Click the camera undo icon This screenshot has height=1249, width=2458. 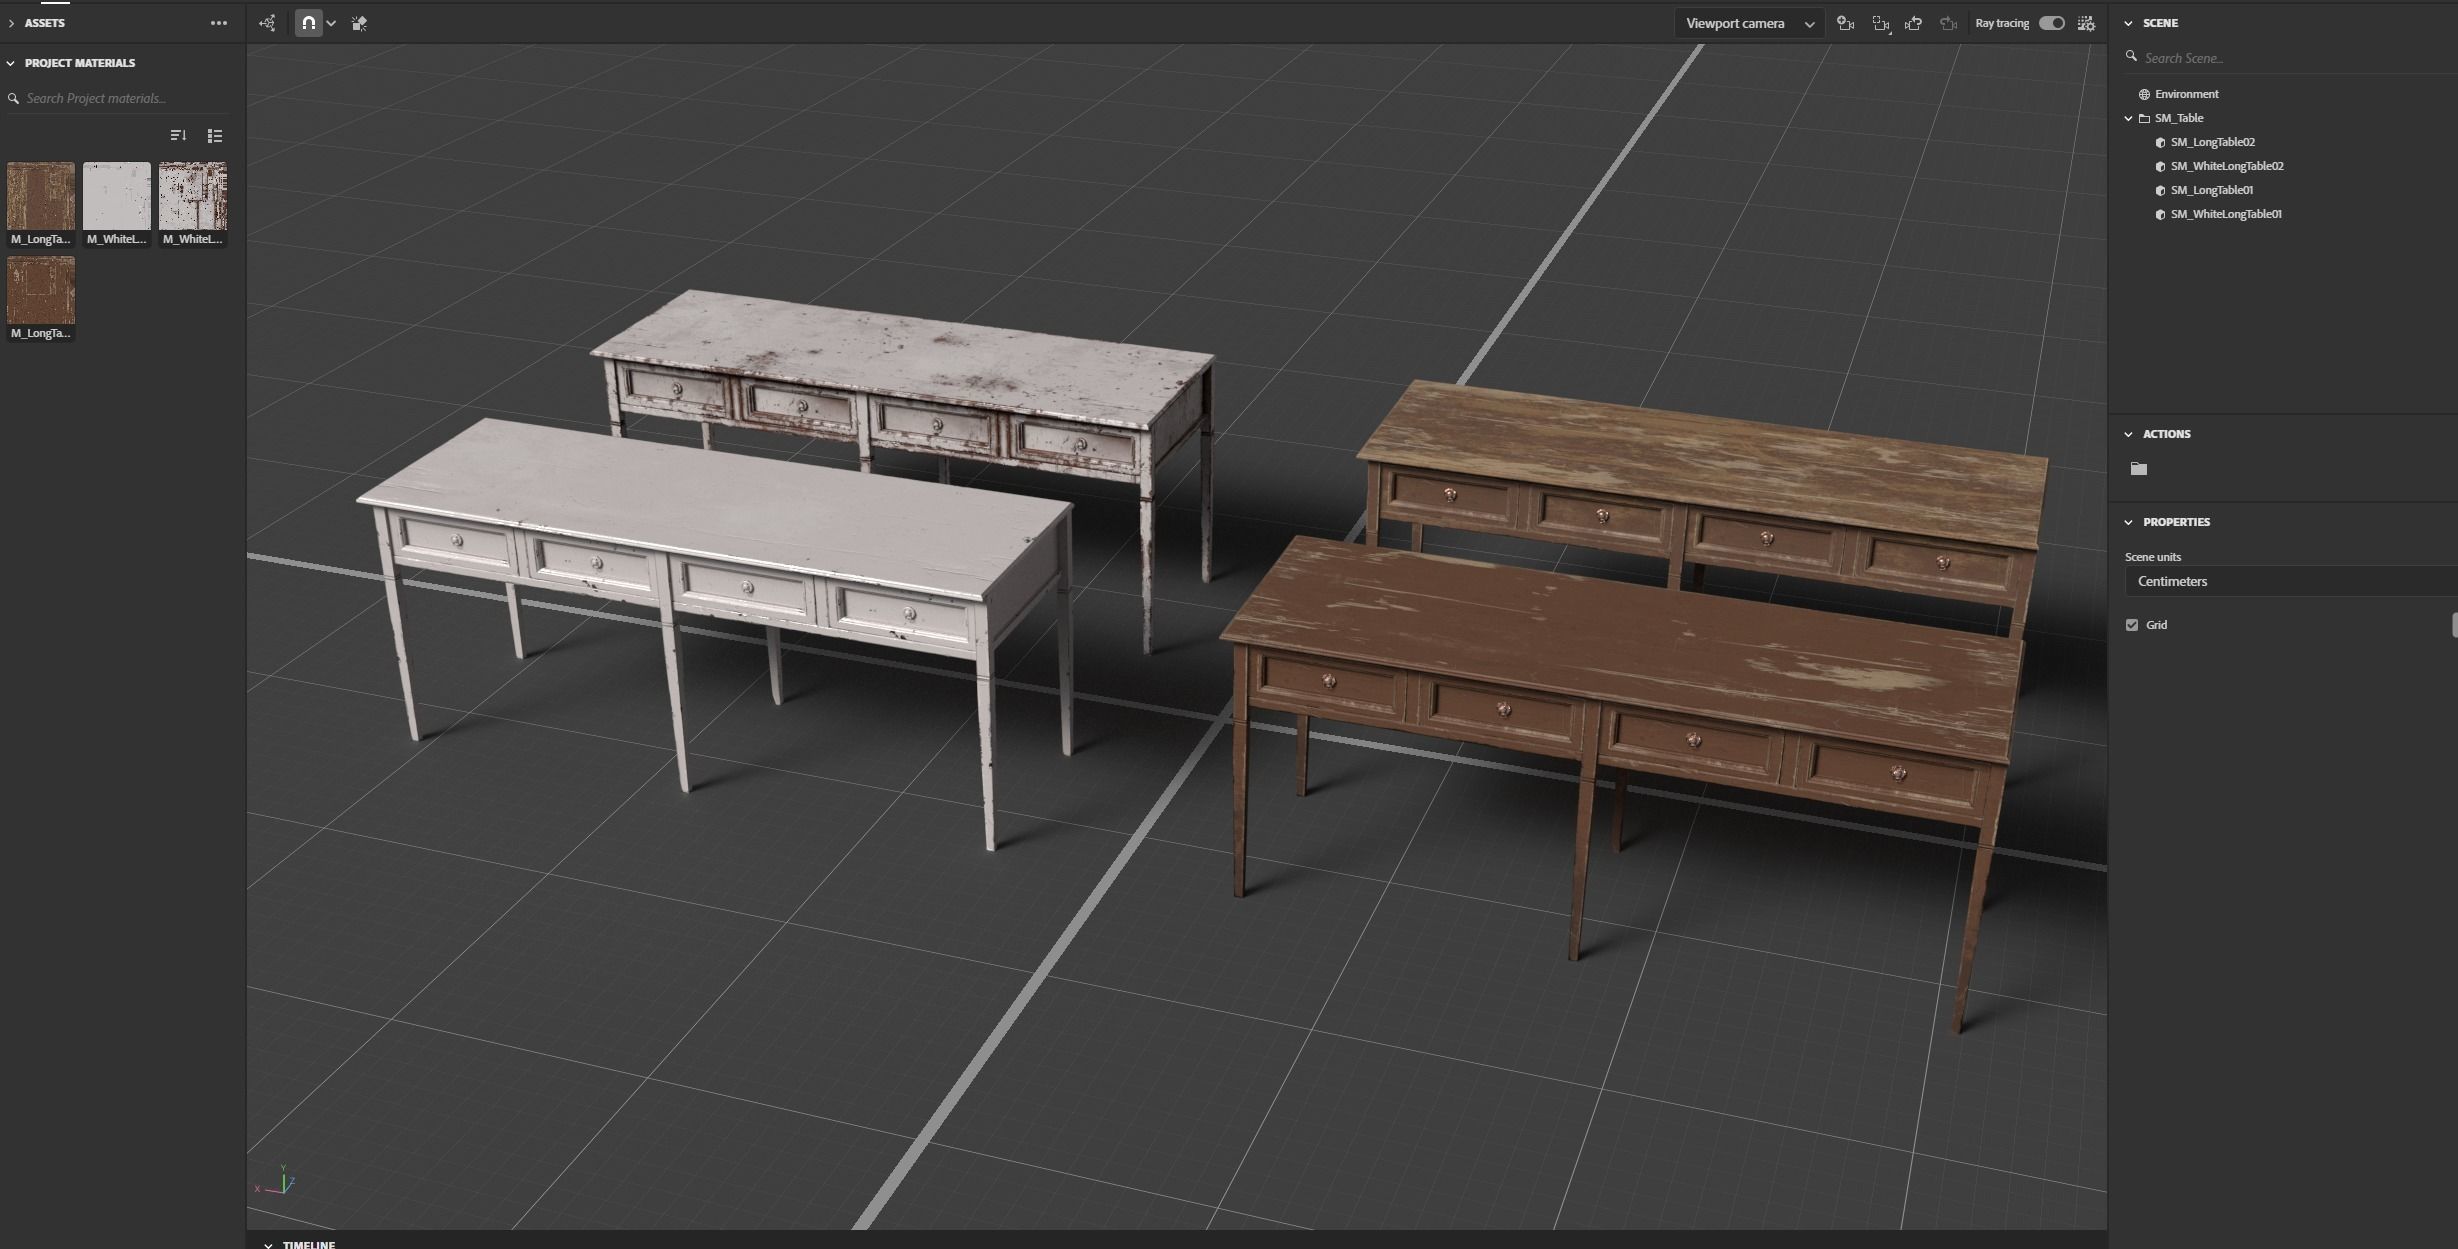tap(1914, 23)
